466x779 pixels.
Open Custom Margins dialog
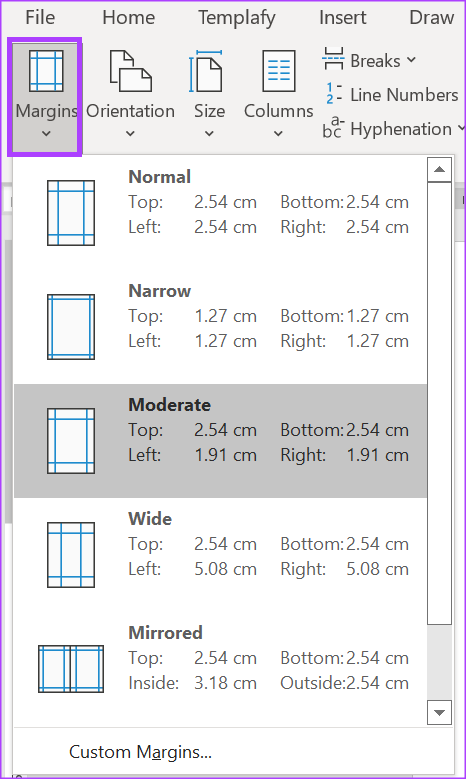click(x=141, y=752)
